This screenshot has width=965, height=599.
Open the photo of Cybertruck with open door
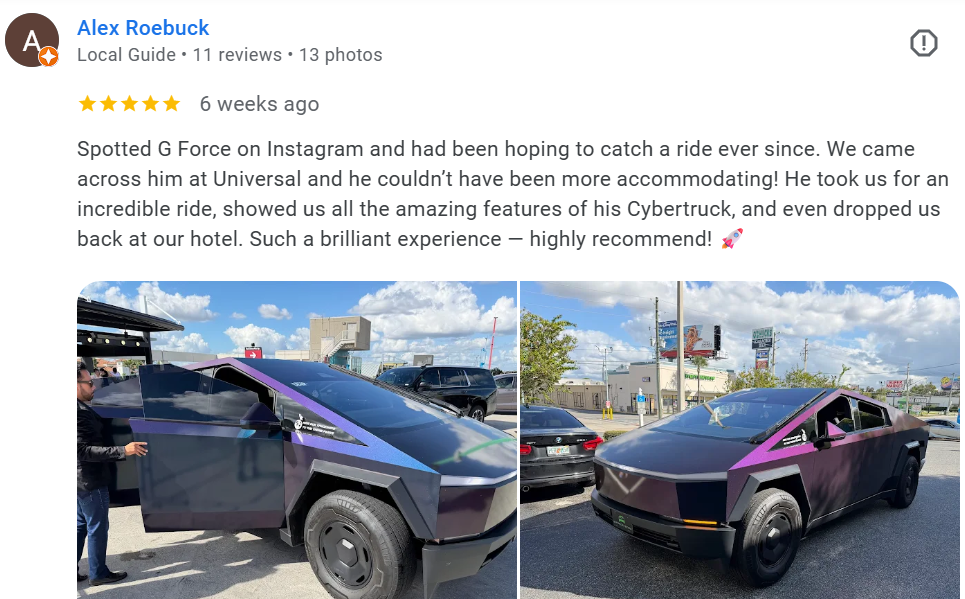pyautogui.click(x=297, y=440)
